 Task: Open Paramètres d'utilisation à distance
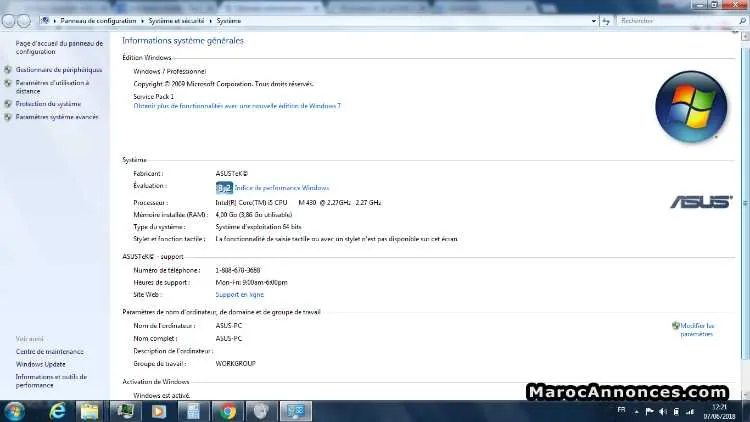point(52,87)
